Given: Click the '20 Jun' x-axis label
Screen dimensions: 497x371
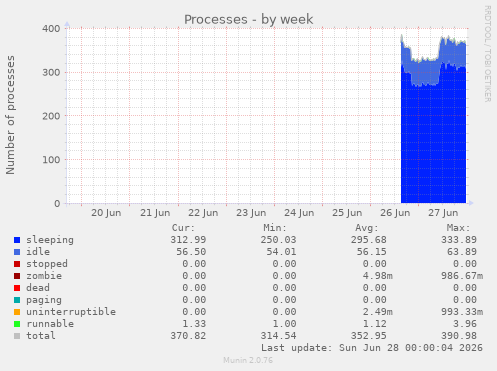Looking at the screenshot, I should tap(106, 213).
